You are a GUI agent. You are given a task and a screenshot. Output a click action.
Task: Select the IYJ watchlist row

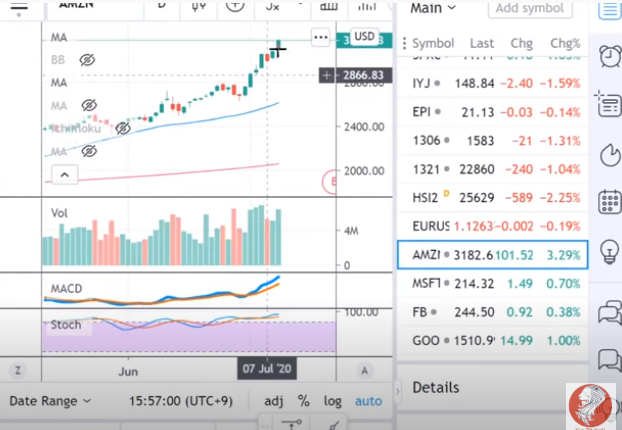pyautogui.click(x=493, y=84)
